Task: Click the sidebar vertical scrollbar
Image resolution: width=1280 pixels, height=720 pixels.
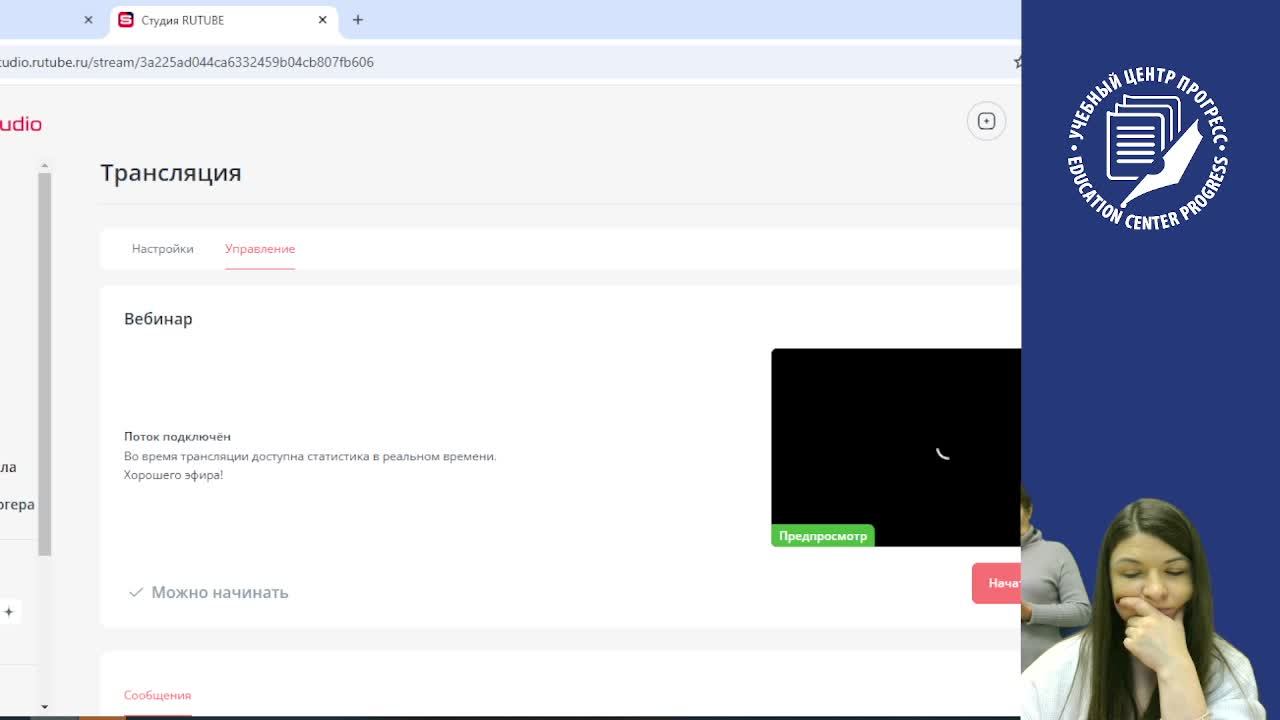Action: click(x=44, y=364)
